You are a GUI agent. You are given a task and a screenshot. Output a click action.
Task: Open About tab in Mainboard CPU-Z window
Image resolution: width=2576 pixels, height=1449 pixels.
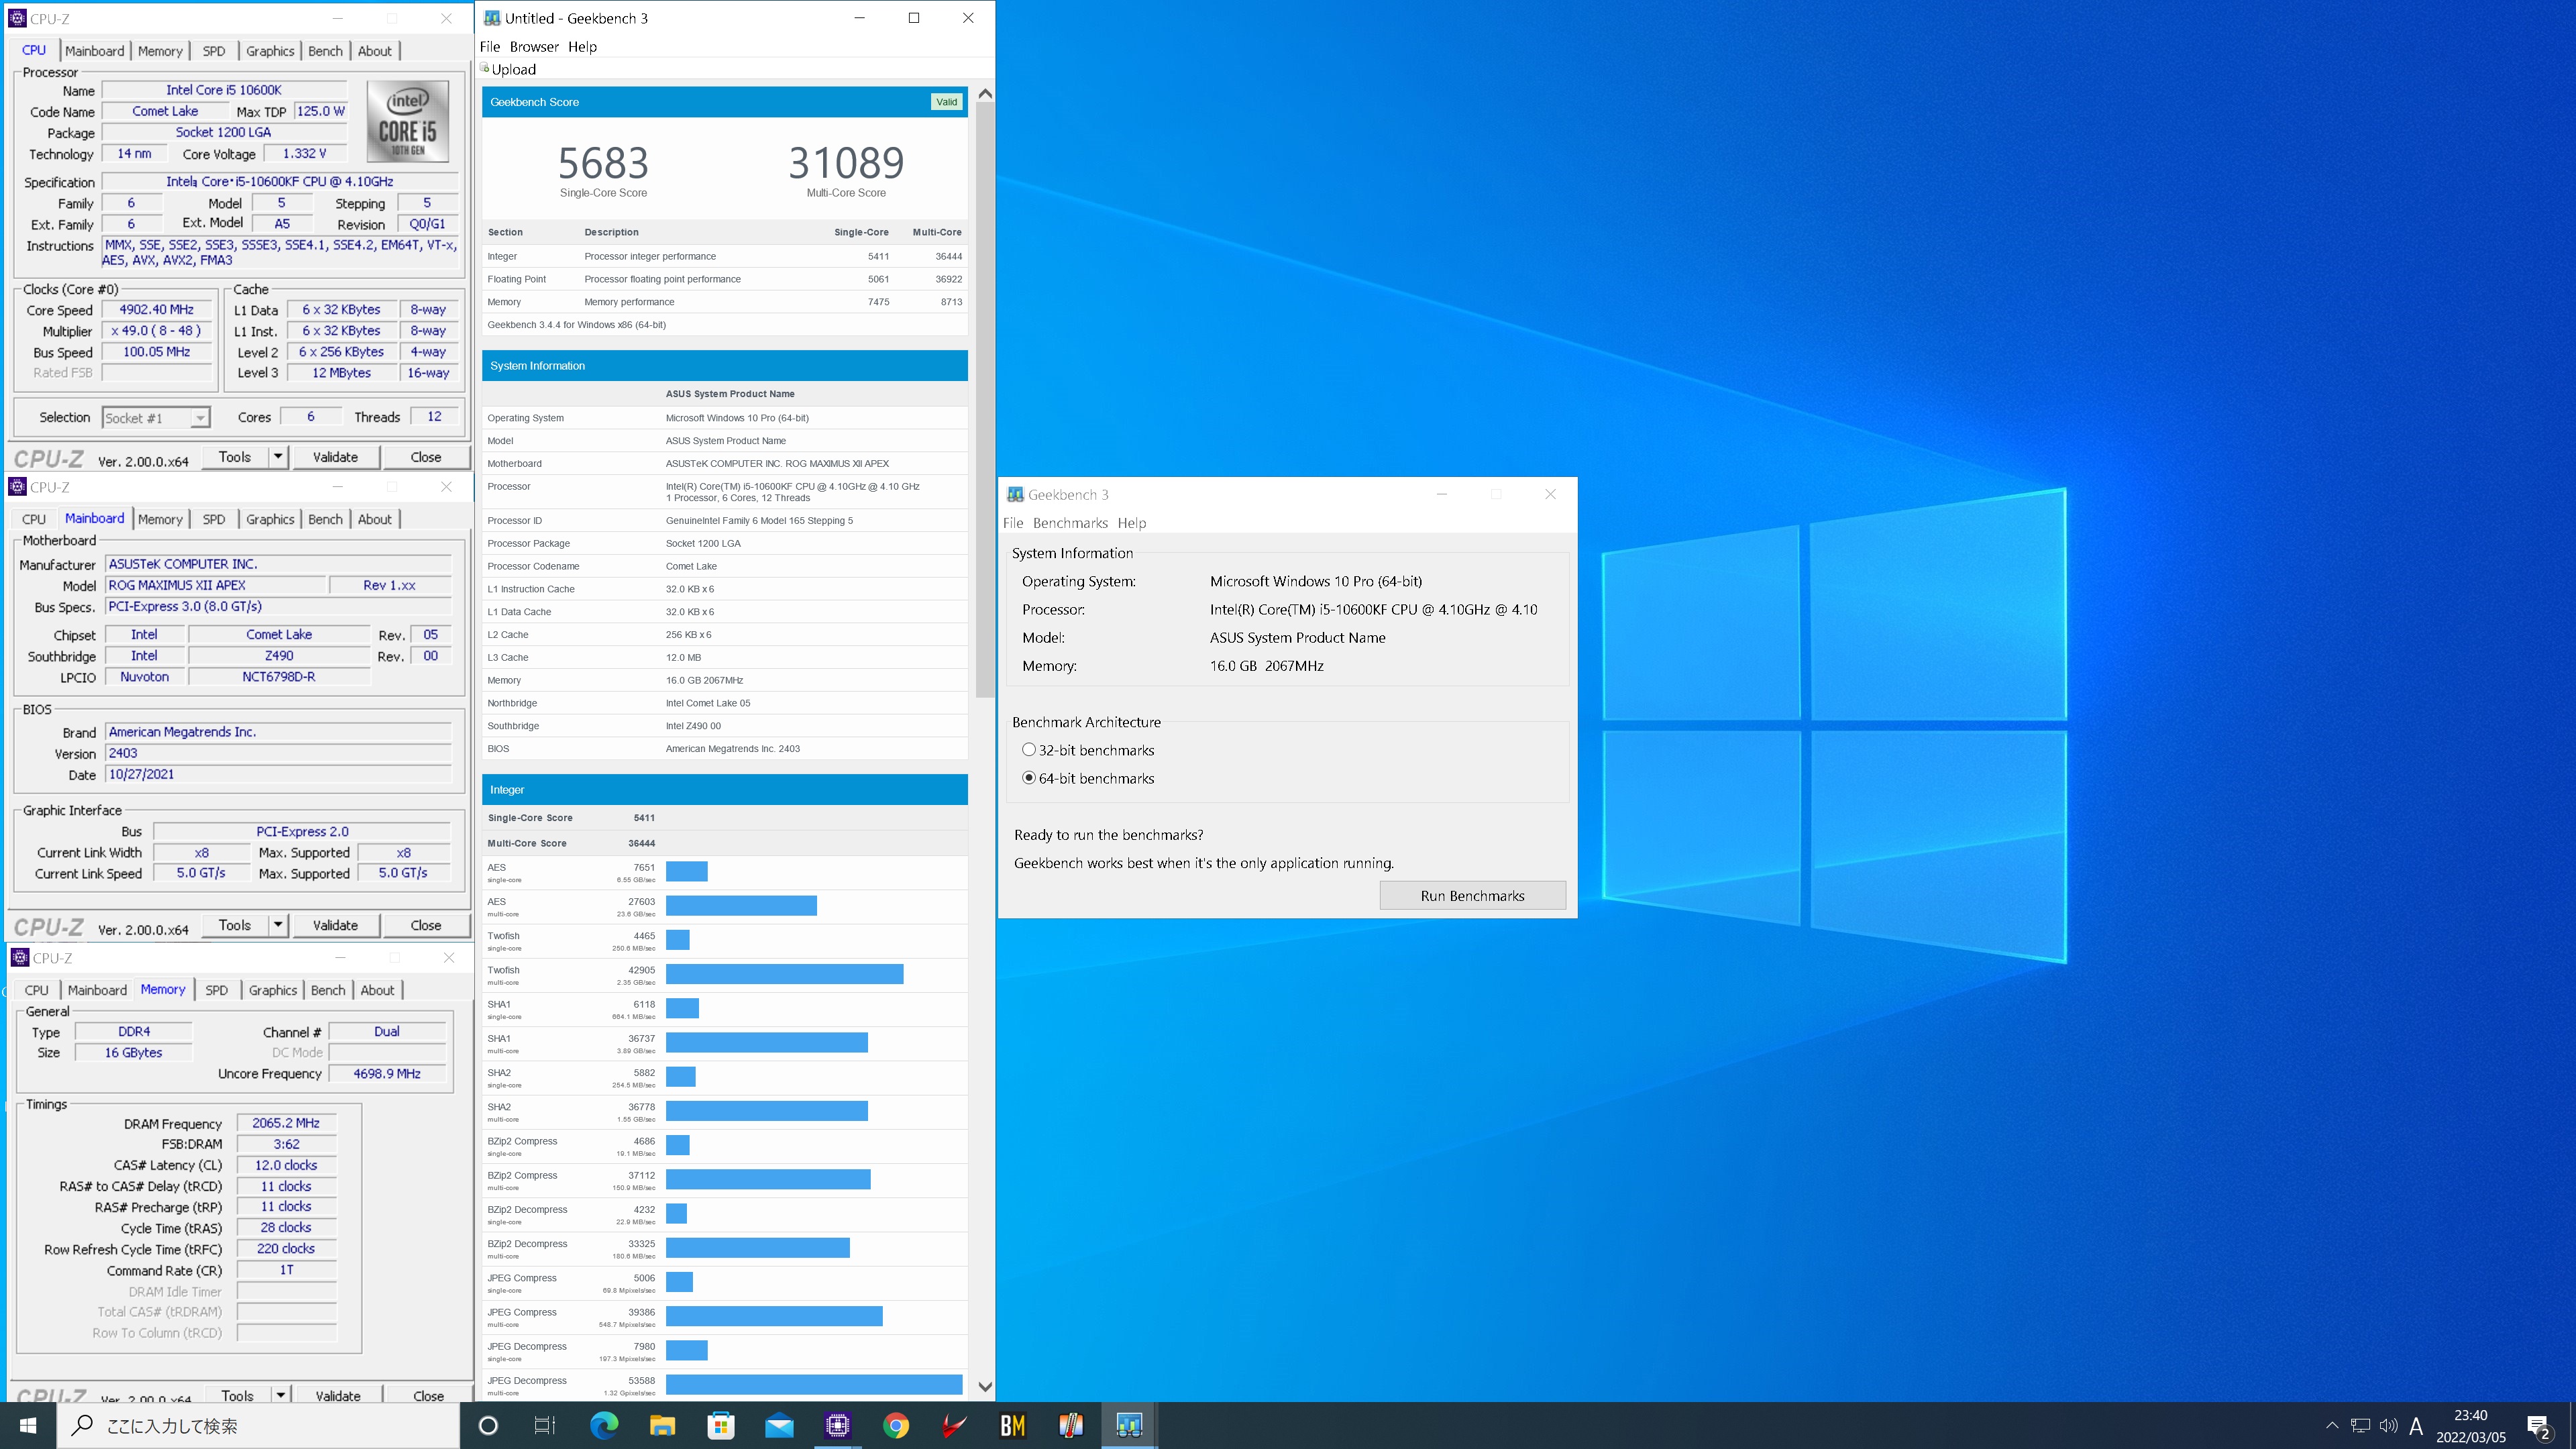coord(375,519)
